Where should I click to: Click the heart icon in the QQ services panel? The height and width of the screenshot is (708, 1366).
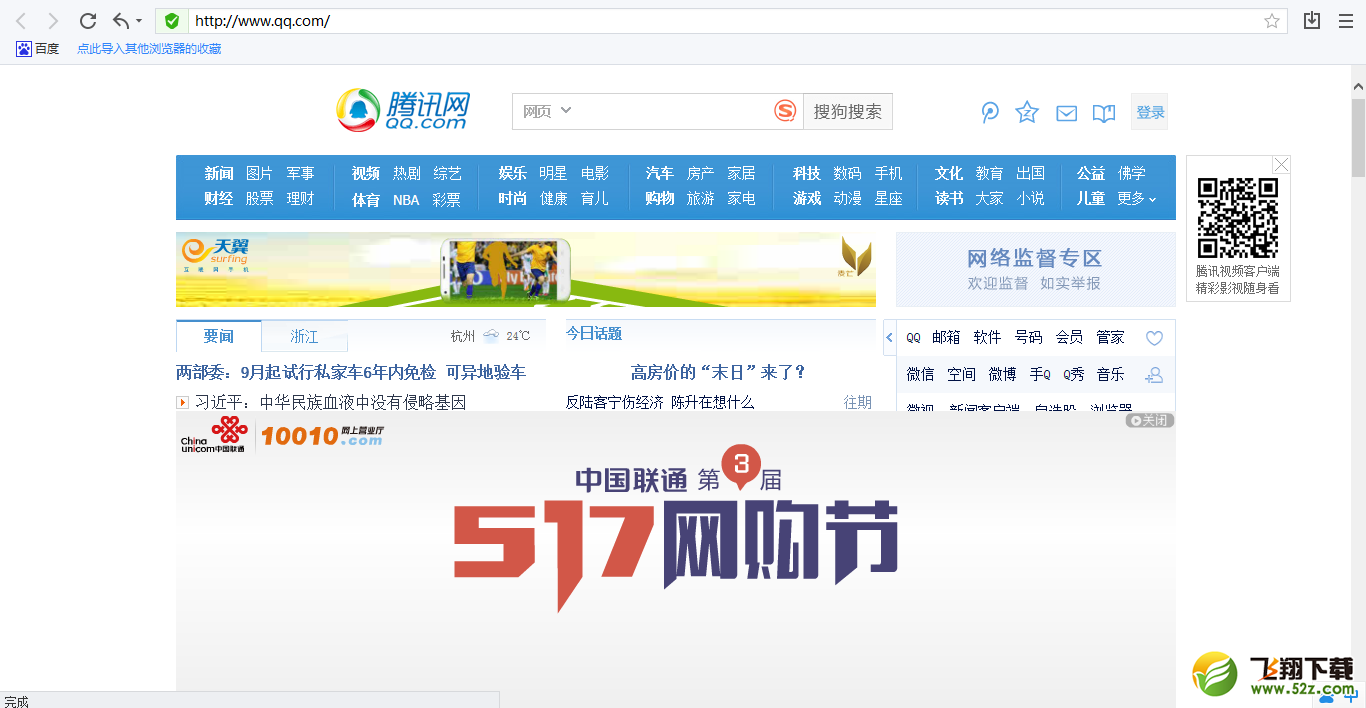tap(1154, 338)
